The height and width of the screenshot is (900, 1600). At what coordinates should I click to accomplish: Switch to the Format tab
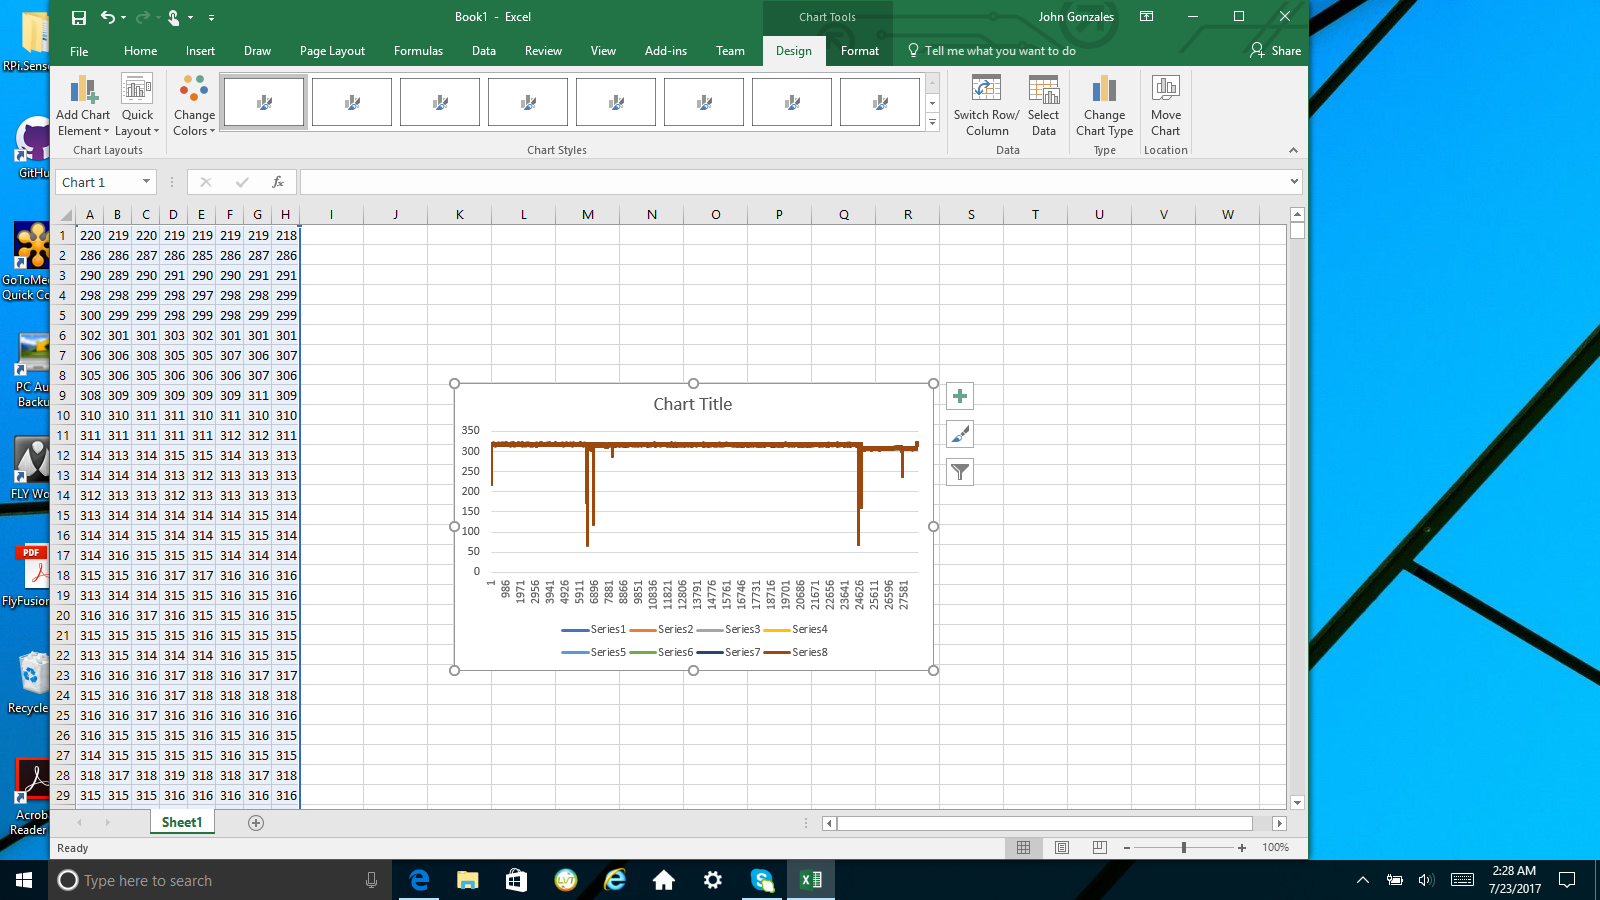click(x=859, y=50)
